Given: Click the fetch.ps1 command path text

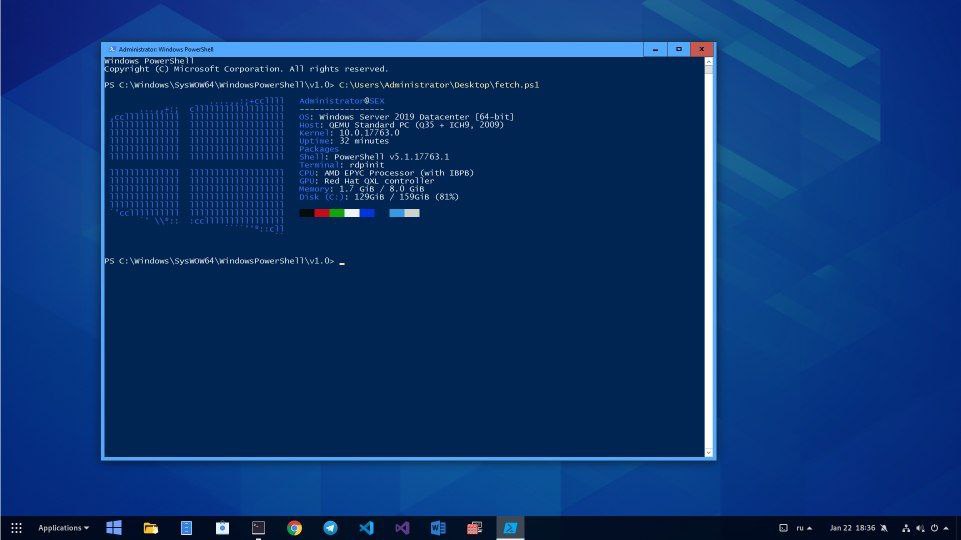Looking at the screenshot, I should pyautogui.click(x=439, y=85).
